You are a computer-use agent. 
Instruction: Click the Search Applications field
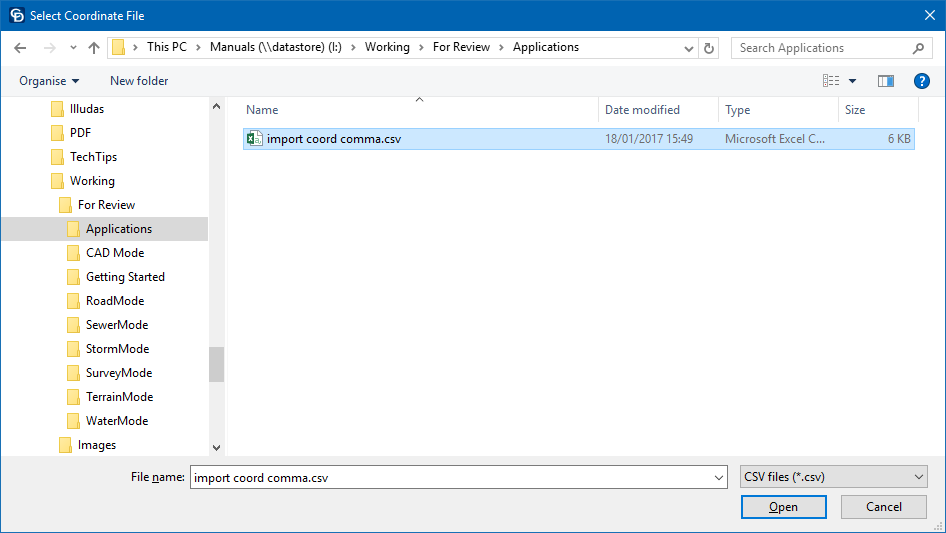820,48
